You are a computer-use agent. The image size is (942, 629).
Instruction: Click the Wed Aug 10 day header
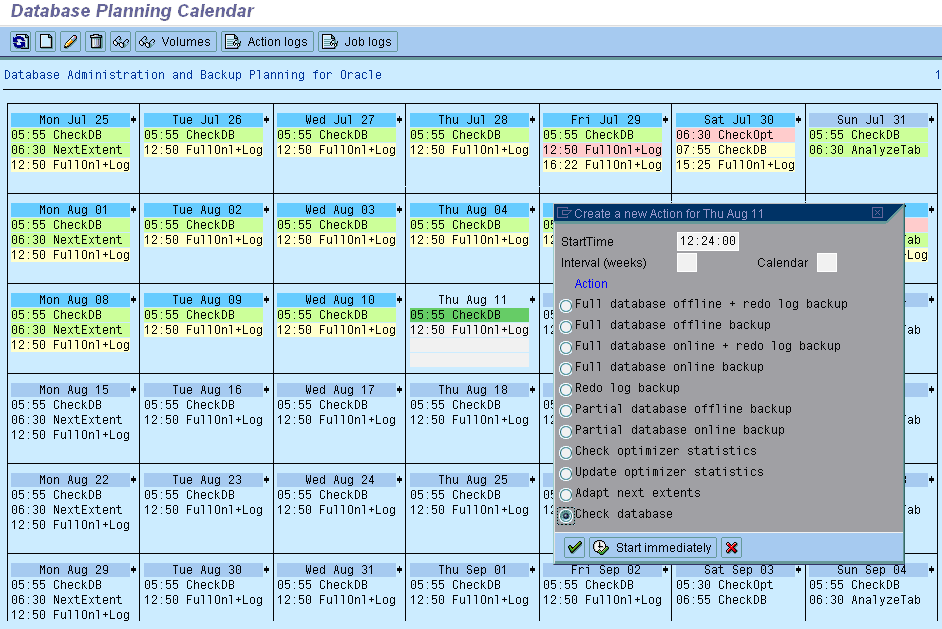pyautogui.click(x=336, y=300)
